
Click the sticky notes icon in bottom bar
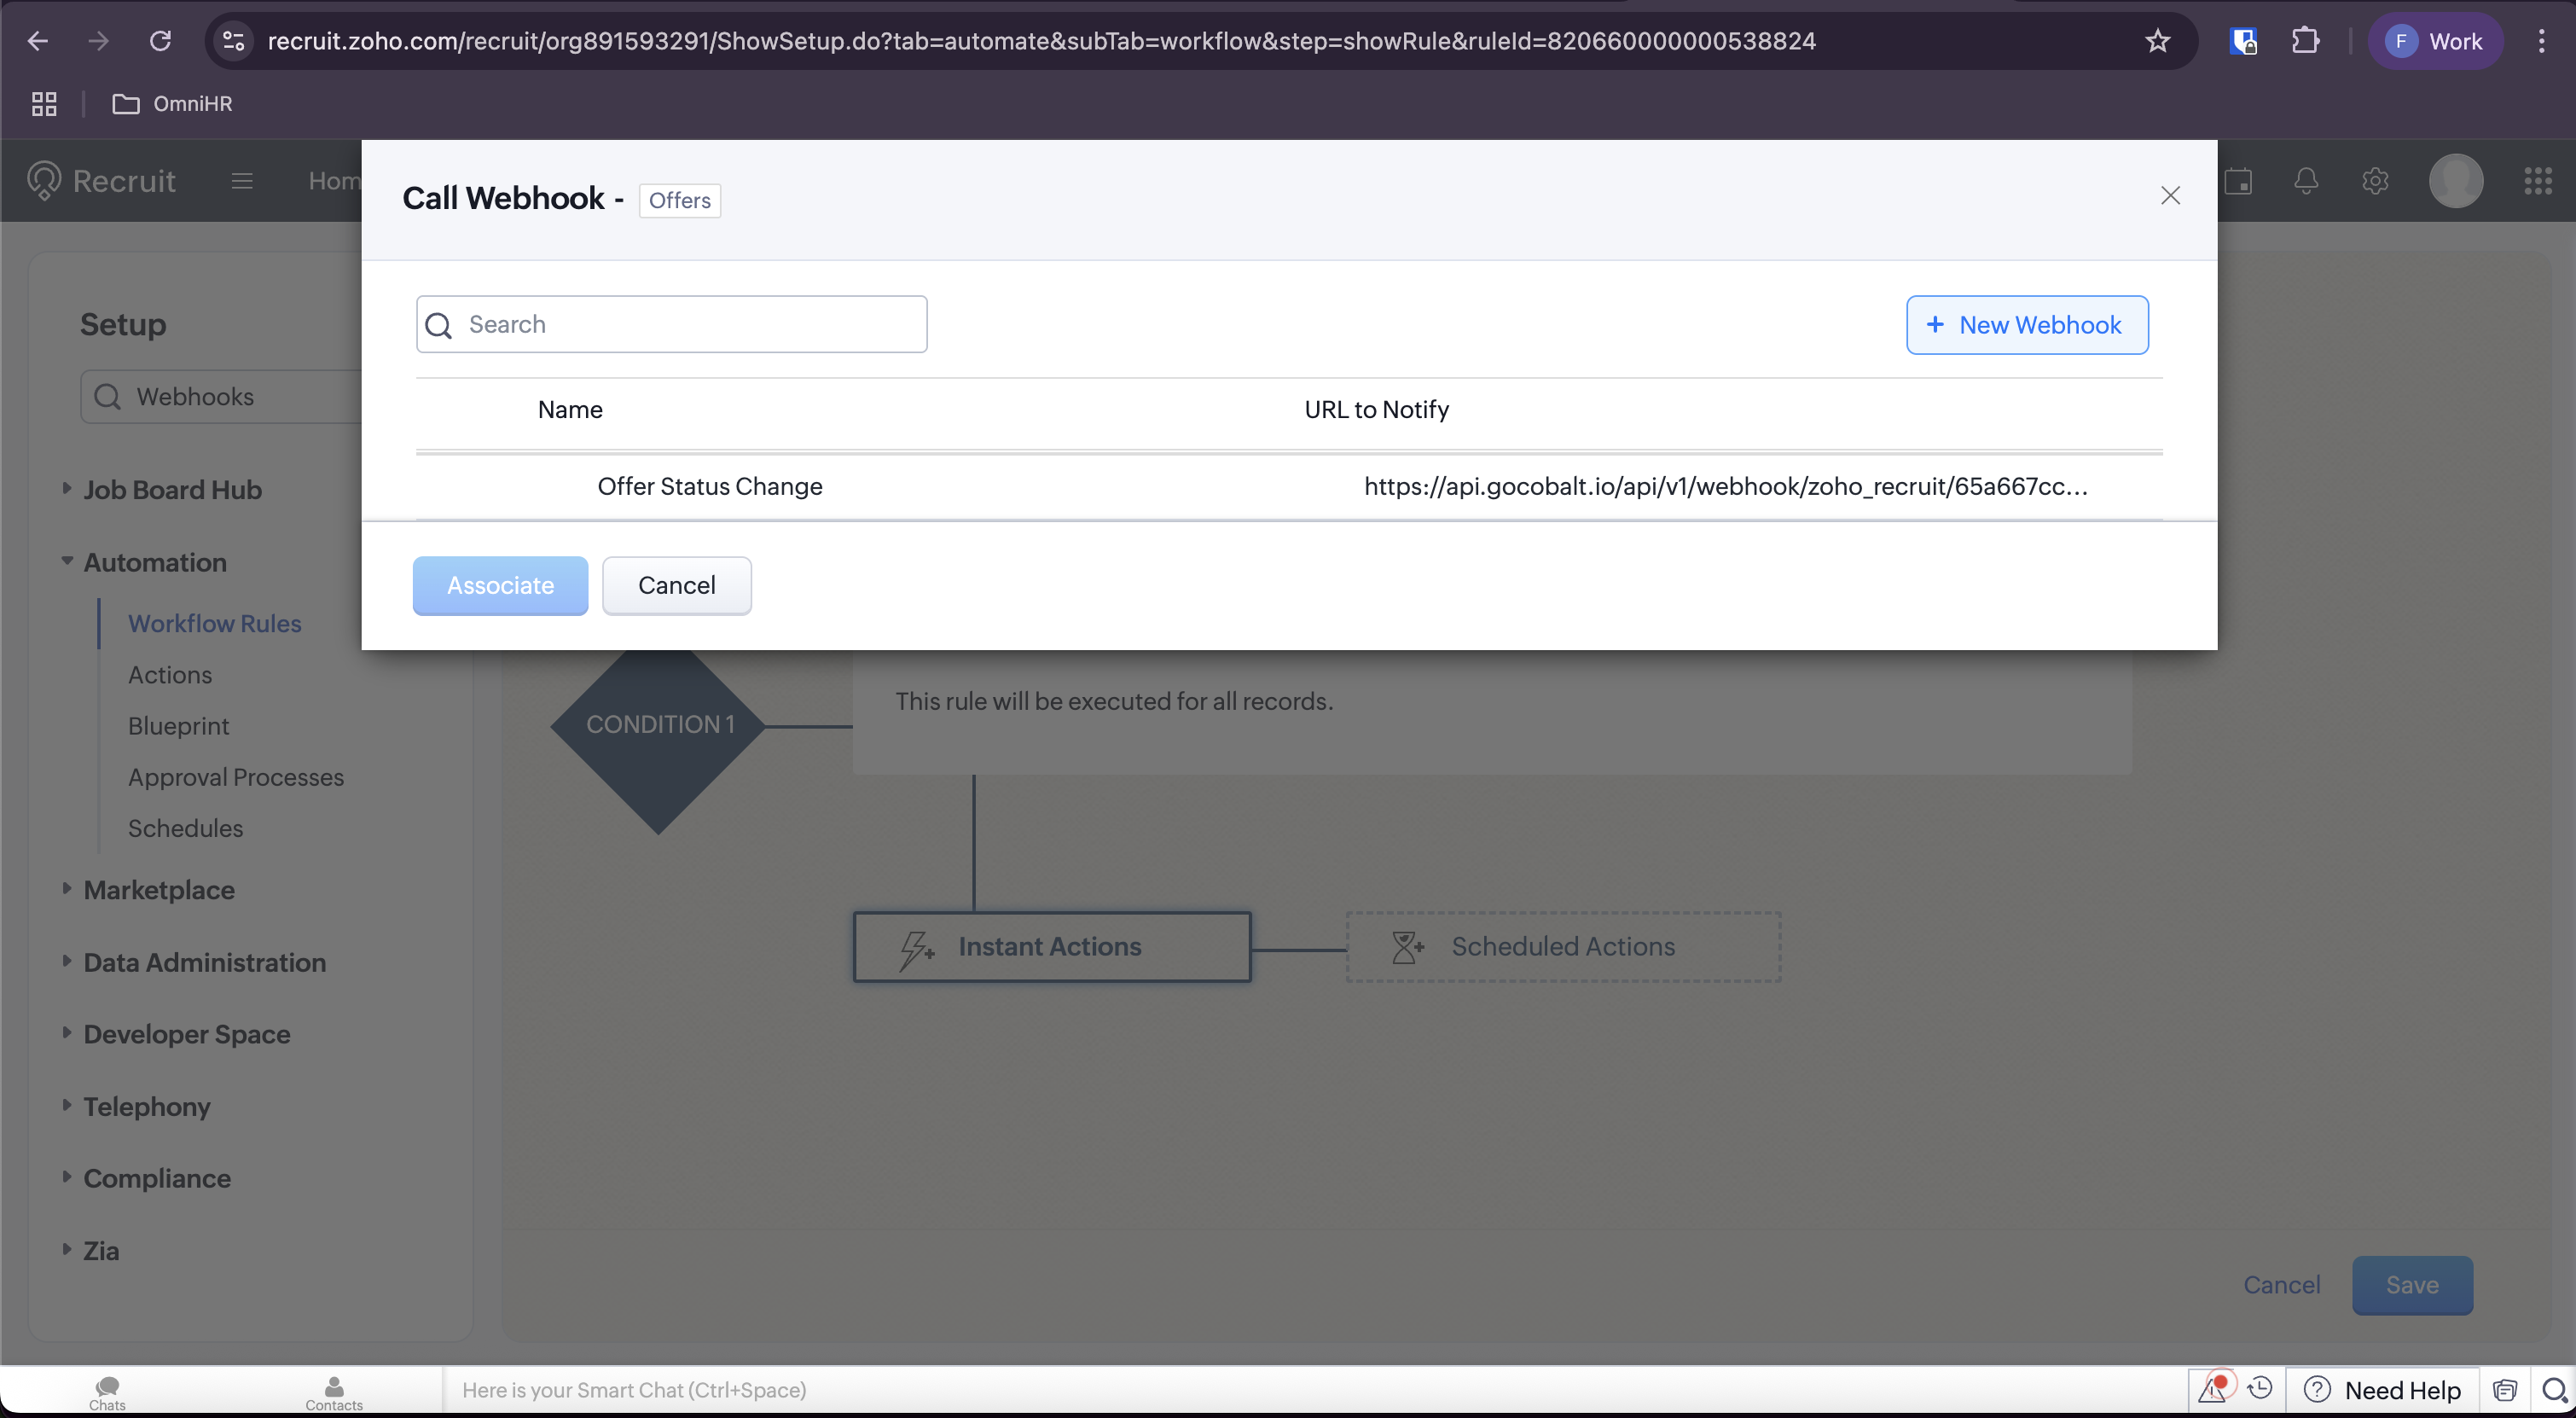click(x=2504, y=1390)
